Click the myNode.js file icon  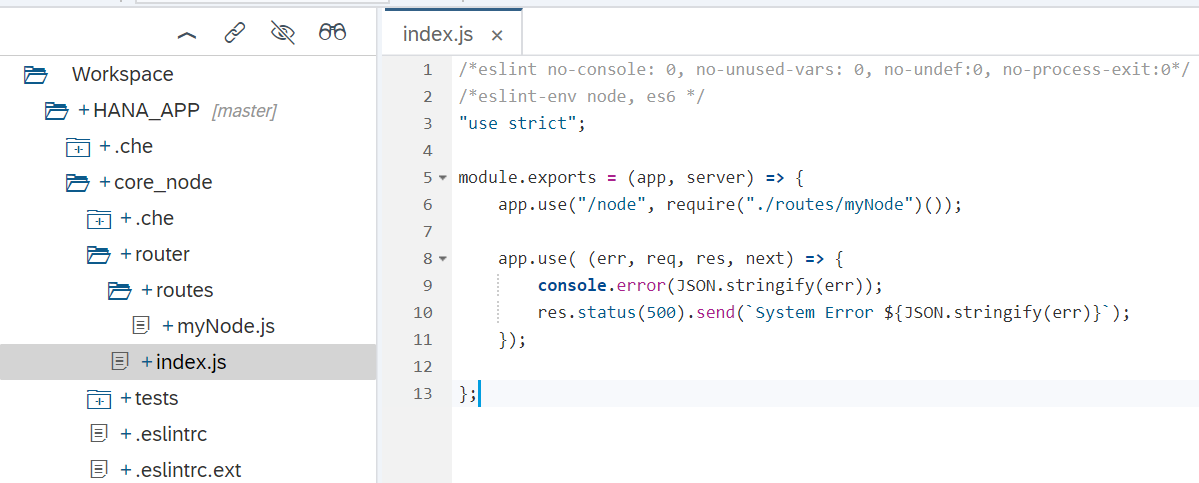pyautogui.click(x=141, y=326)
